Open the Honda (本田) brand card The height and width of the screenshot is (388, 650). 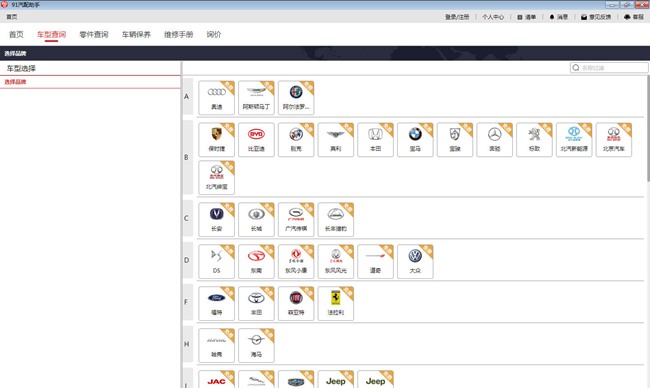376,140
